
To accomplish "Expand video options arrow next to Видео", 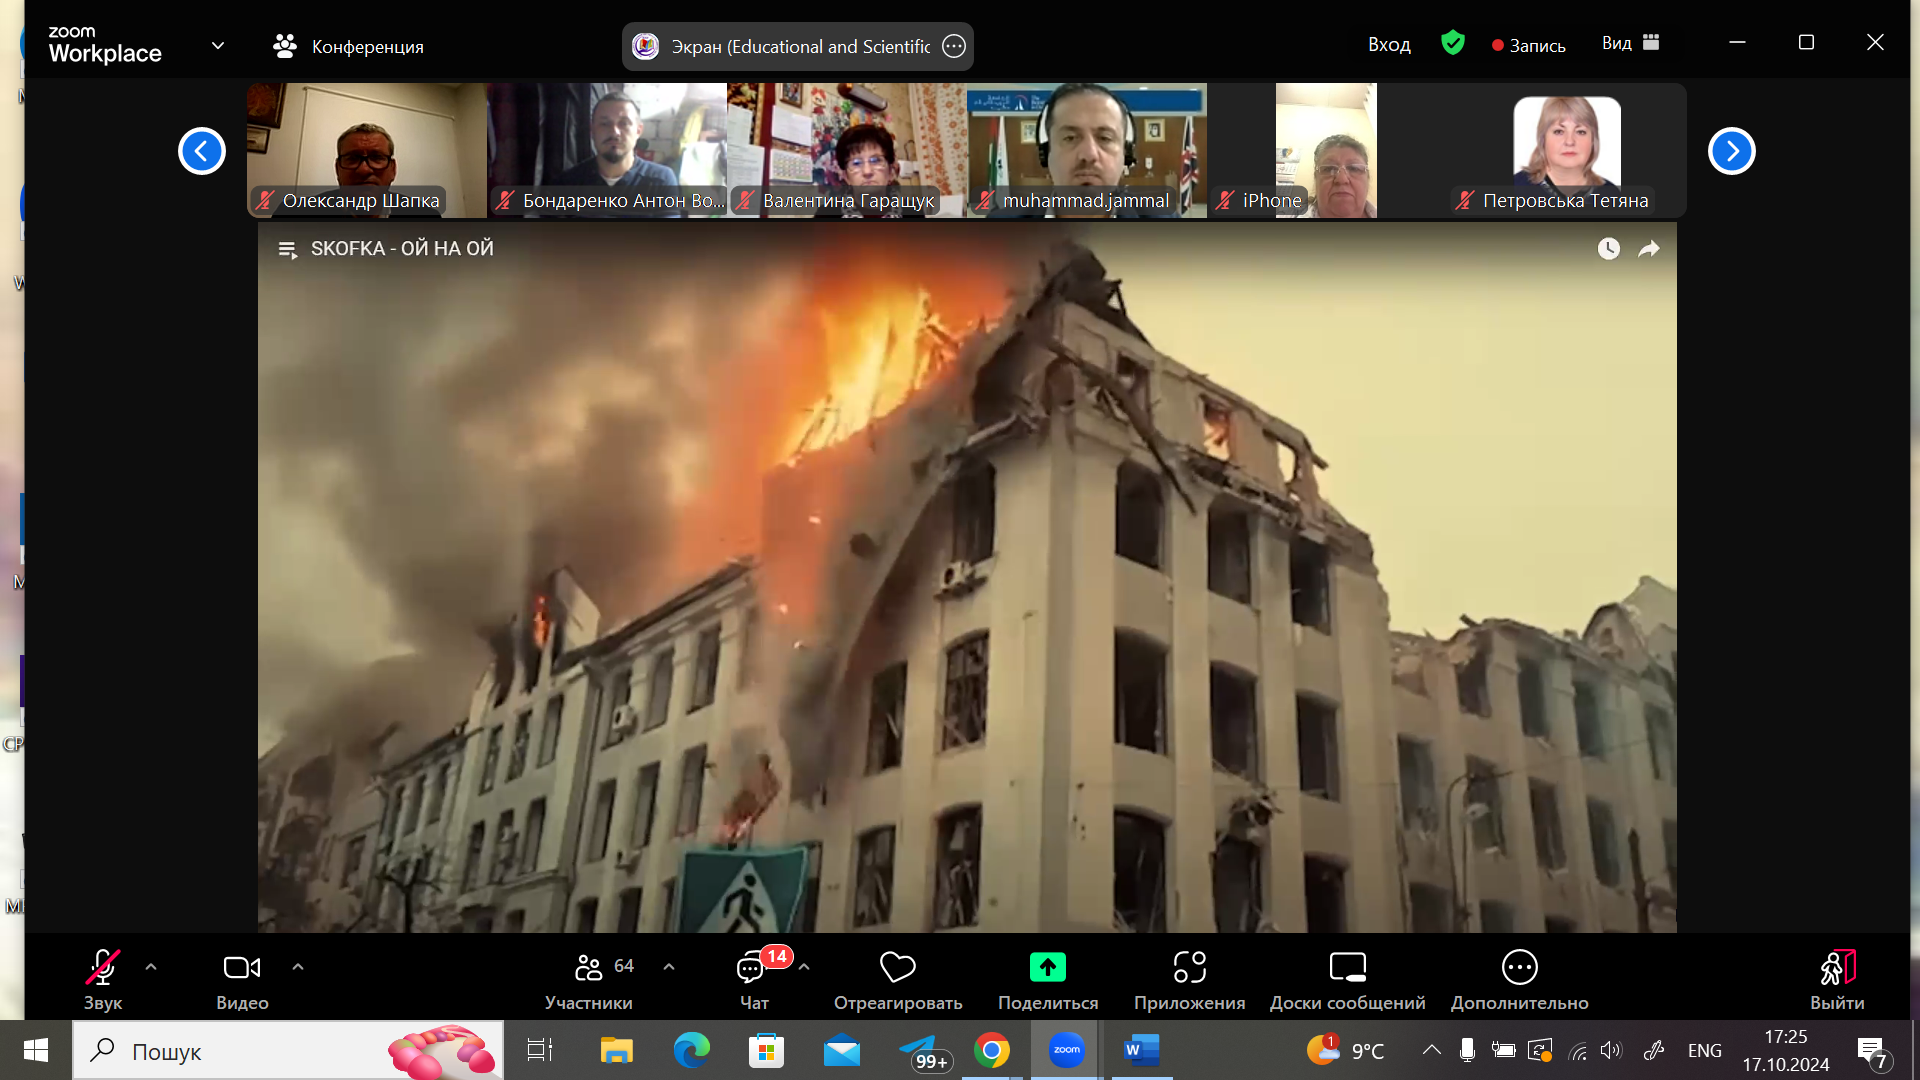I will [298, 967].
